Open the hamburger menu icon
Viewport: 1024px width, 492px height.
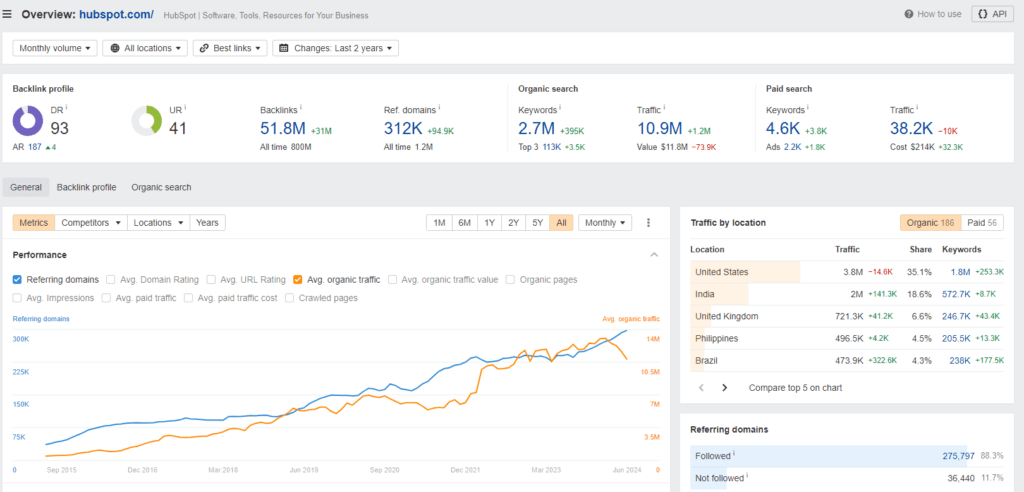click(7, 14)
